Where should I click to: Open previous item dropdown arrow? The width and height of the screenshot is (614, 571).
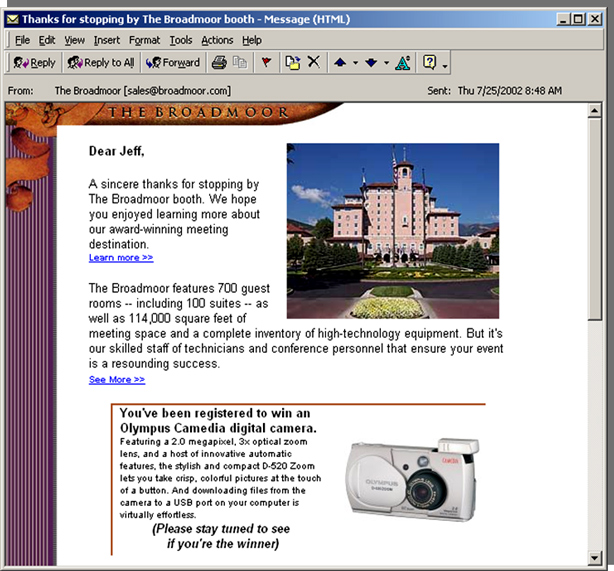click(x=355, y=63)
